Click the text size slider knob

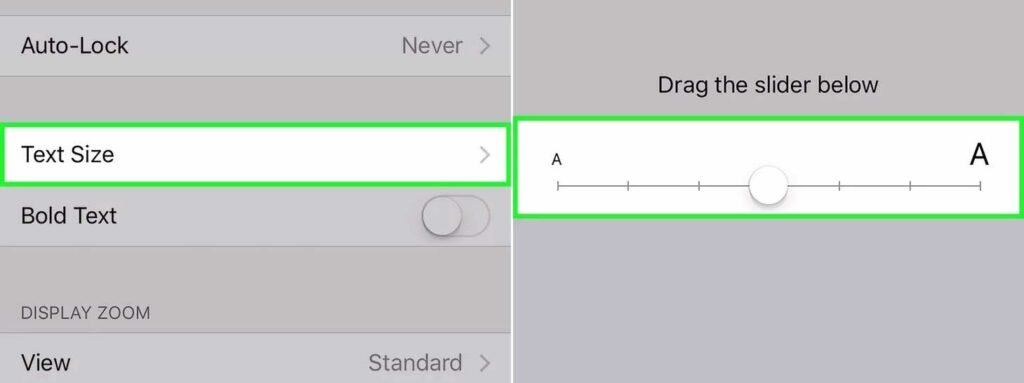(x=768, y=186)
